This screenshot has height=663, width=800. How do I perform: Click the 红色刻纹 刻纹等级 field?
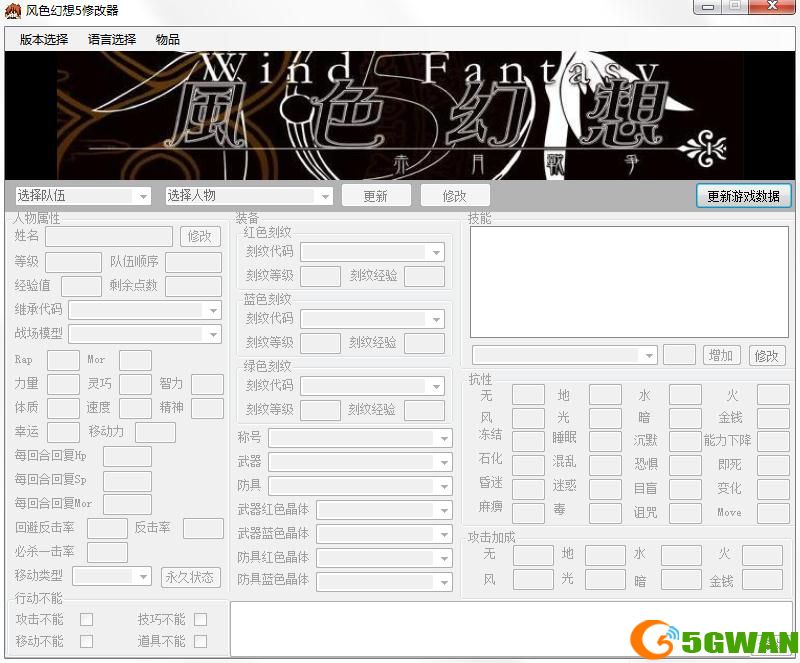coord(320,276)
